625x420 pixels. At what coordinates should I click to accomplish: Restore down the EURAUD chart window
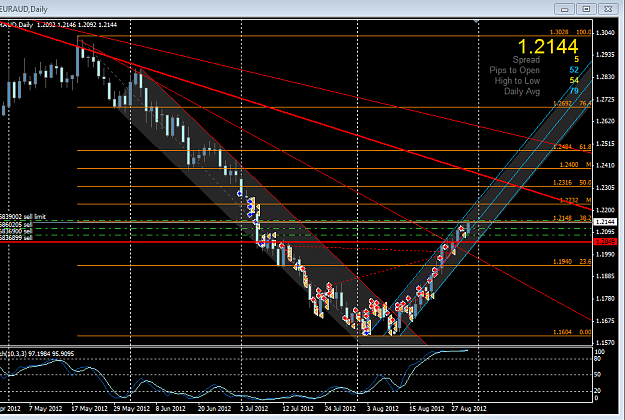[x=586, y=9]
